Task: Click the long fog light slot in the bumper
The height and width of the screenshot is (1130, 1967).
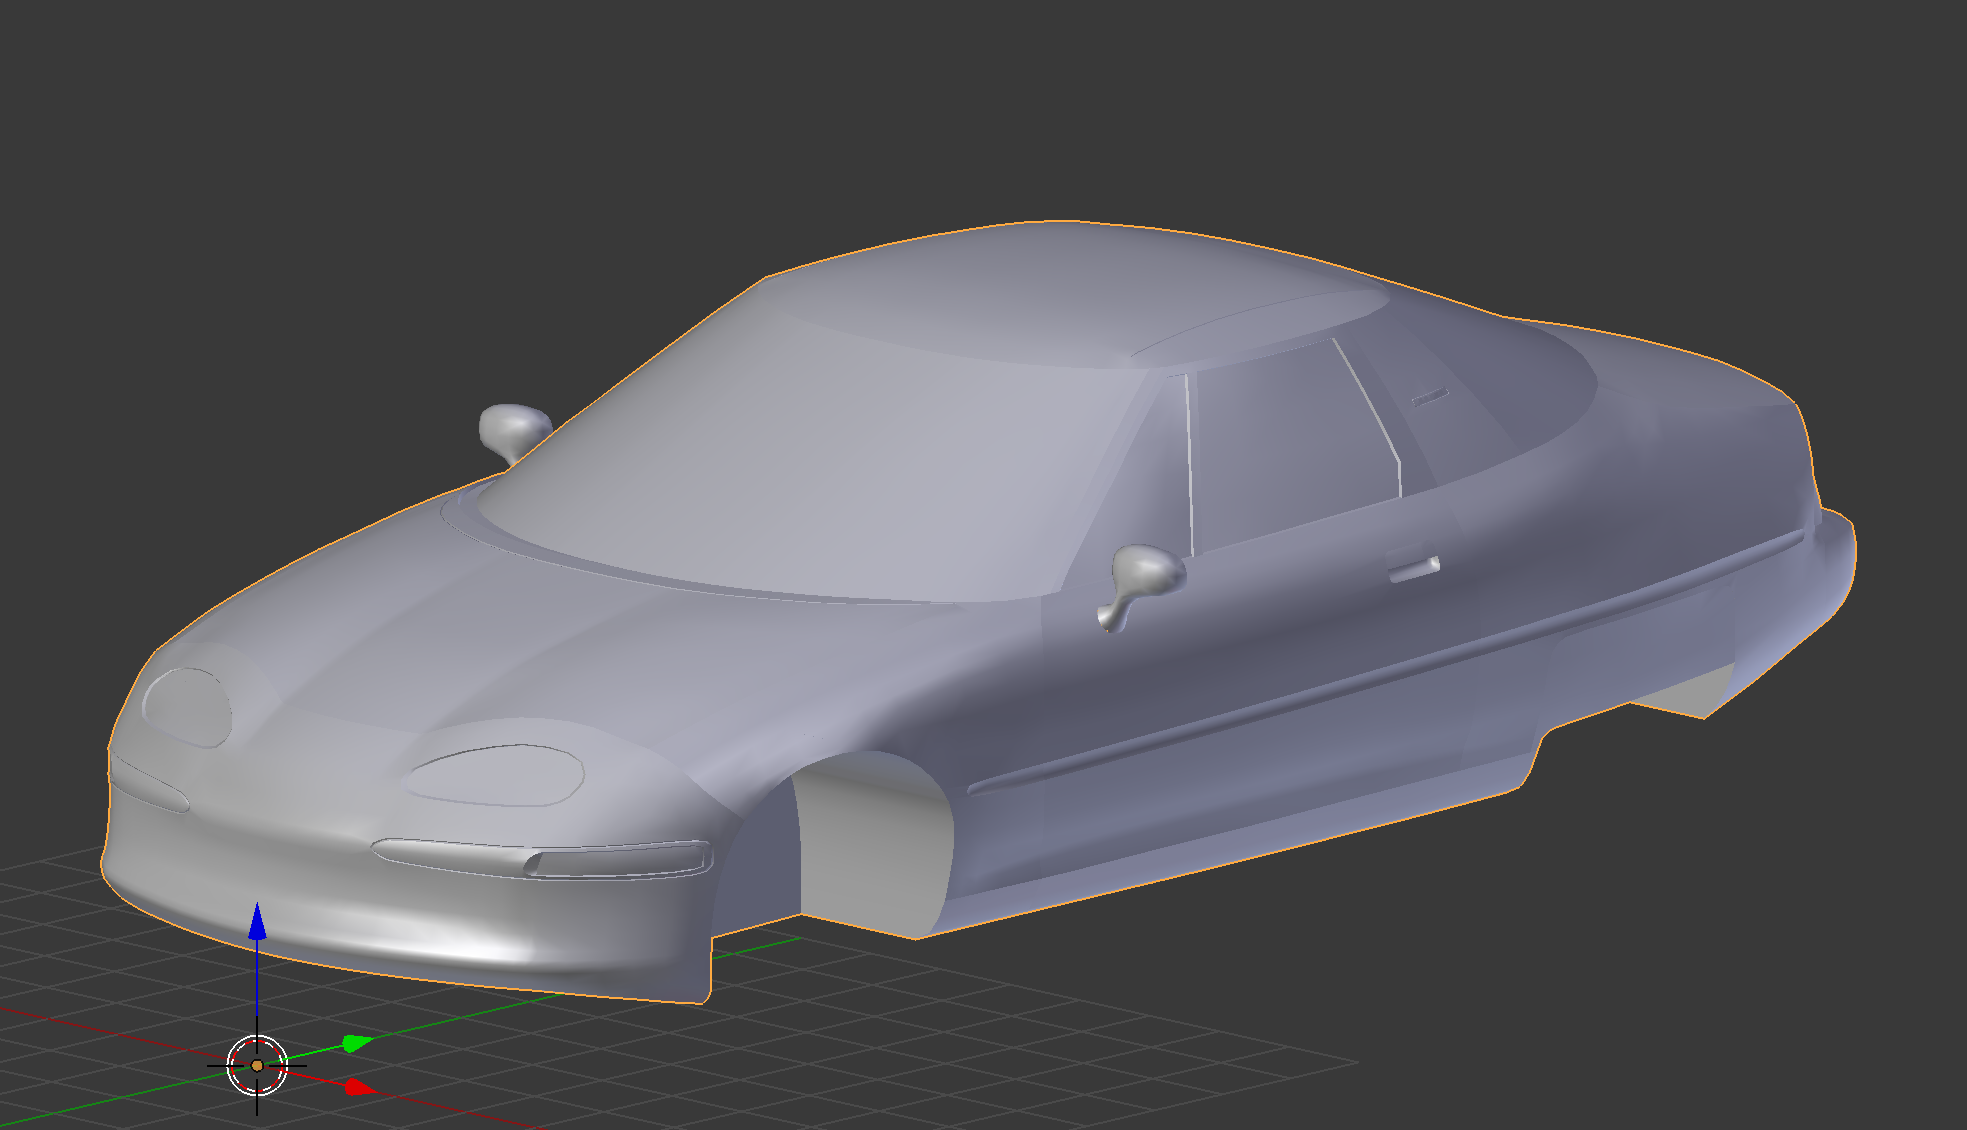Action: pos(542,858)
